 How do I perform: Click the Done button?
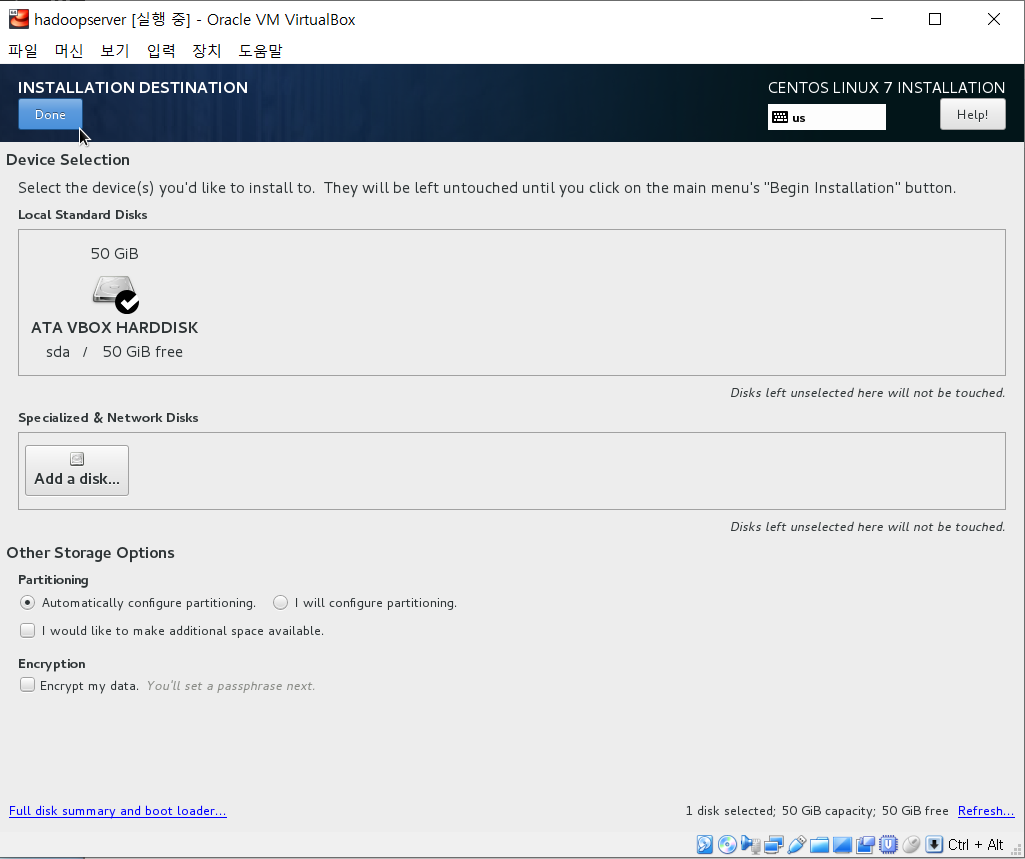50,114
